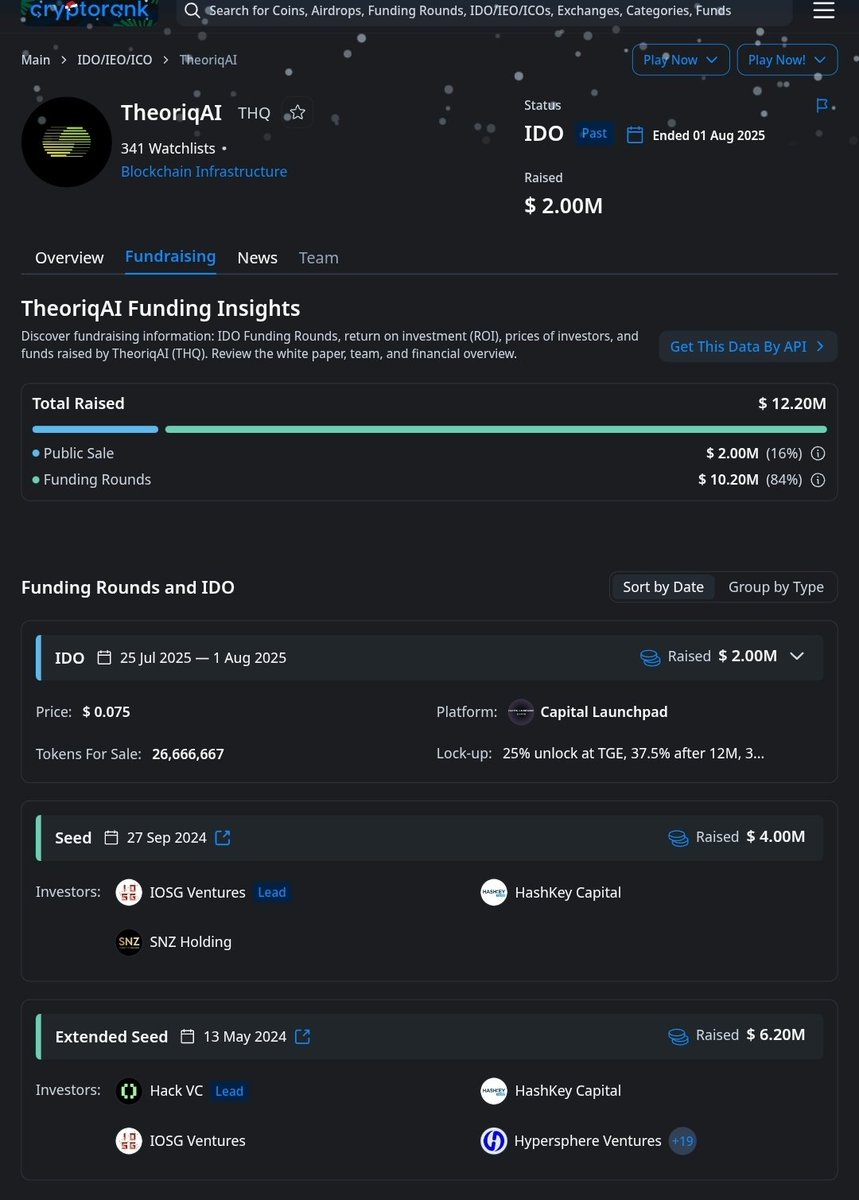Click the IOSG Ventures logo in Seed round
Image resolution: width=859 pixels, height=1200 pixels.
129,892
